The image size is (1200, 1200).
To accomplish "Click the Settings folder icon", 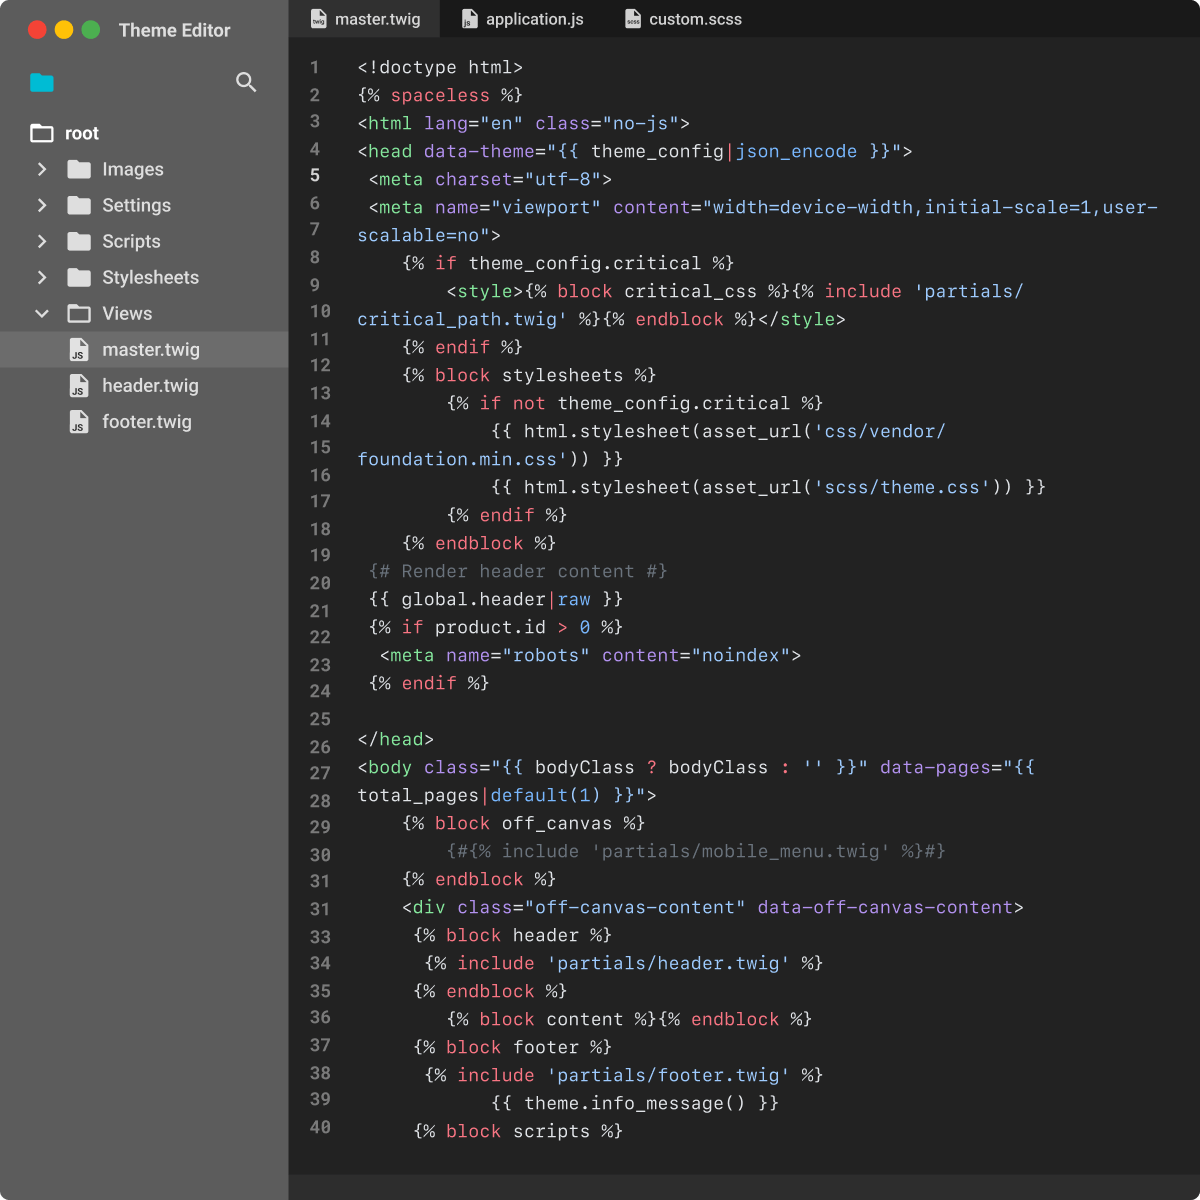I will (x=79, y=205).
